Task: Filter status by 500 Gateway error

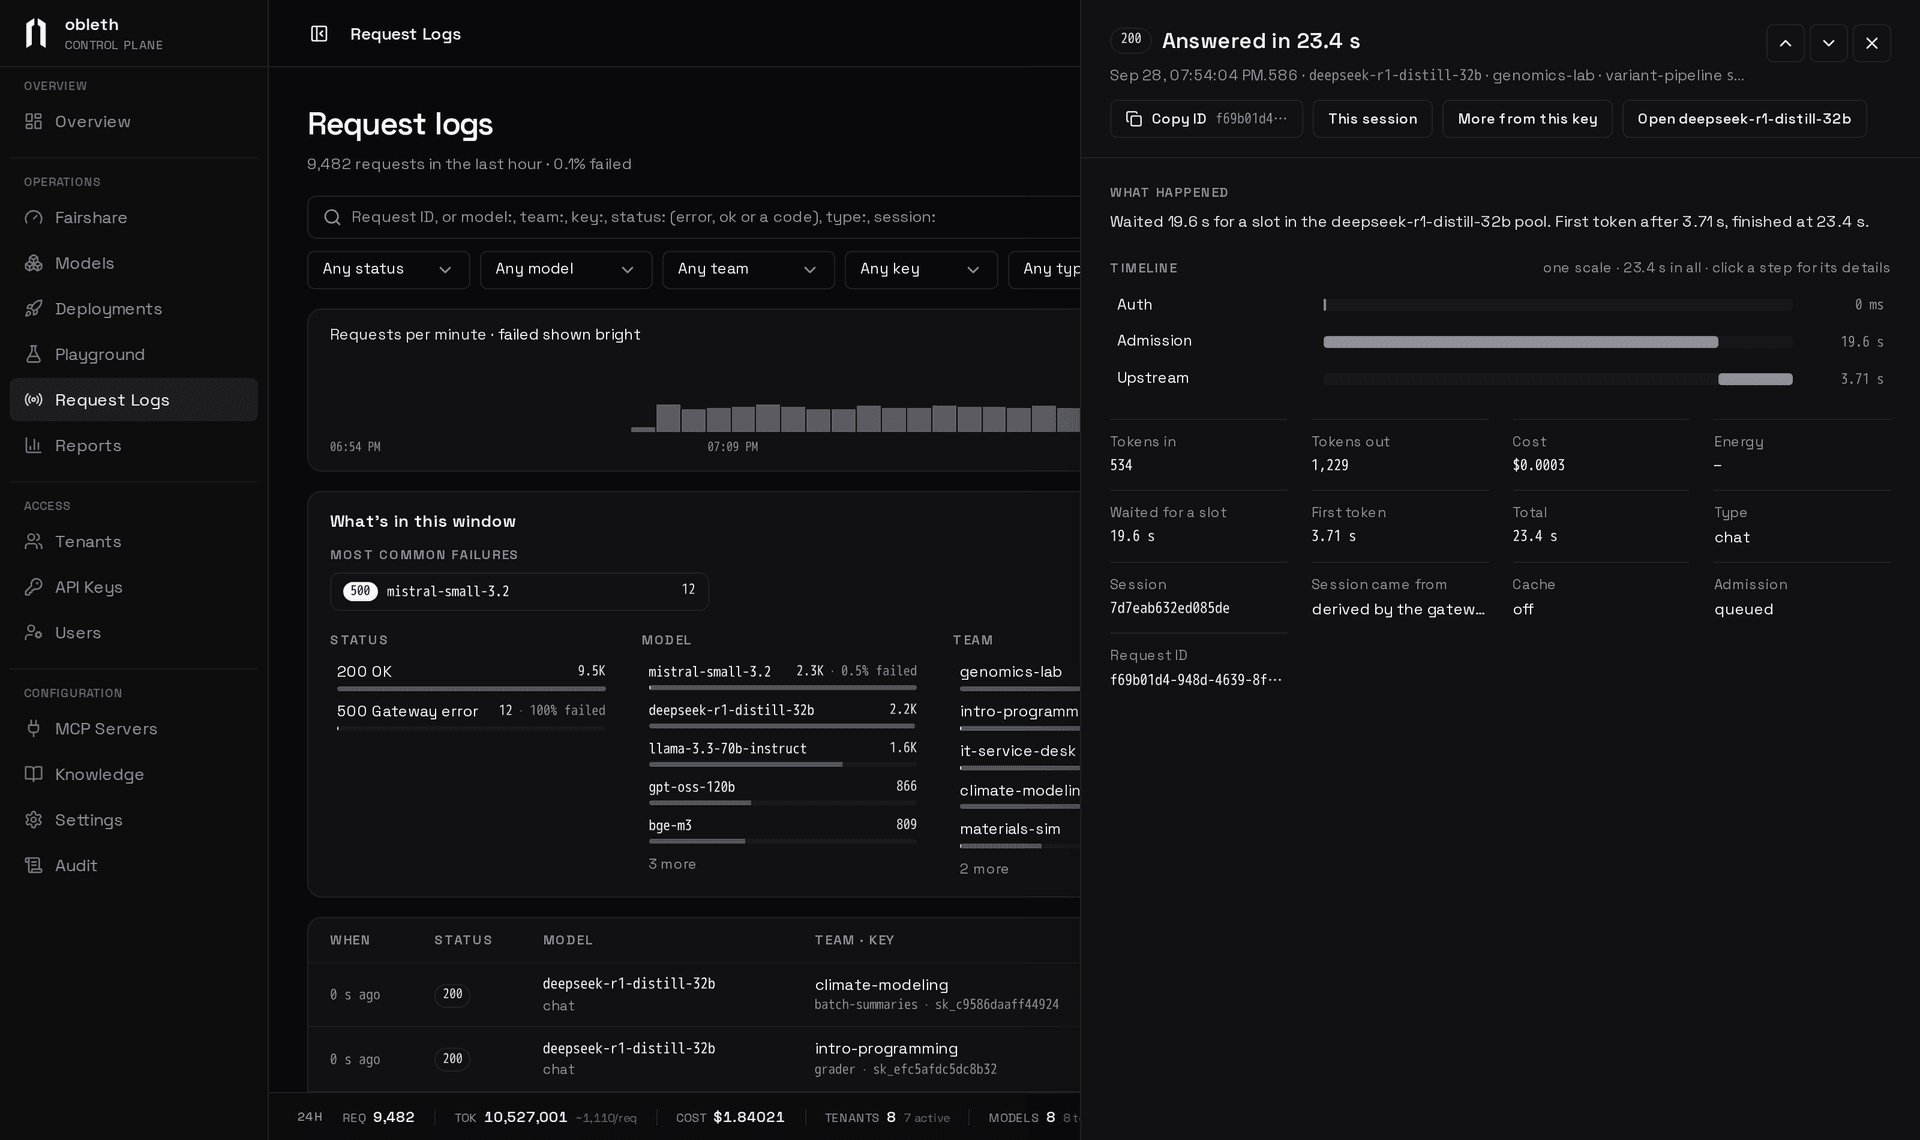Action: (471, 715)
